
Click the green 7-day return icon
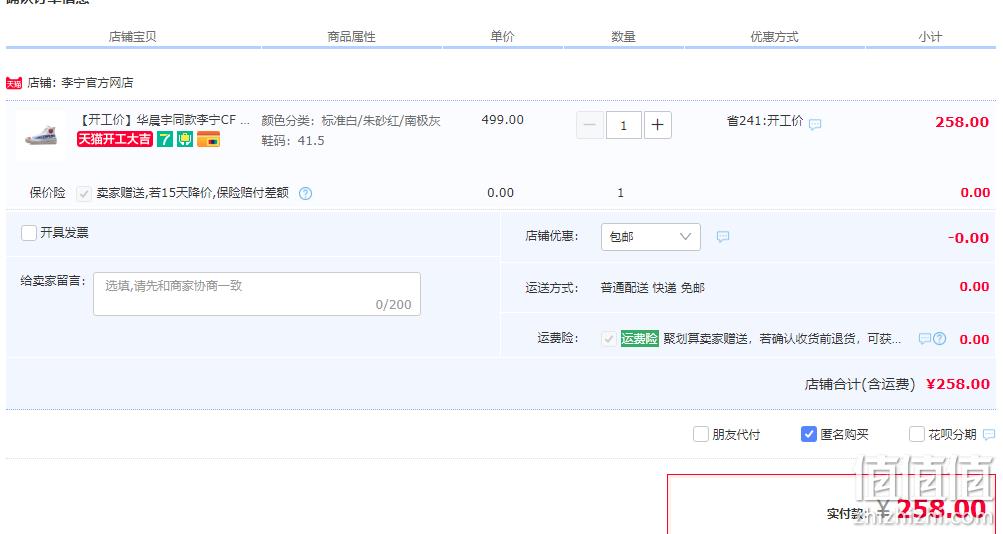[x=165, y=139]
